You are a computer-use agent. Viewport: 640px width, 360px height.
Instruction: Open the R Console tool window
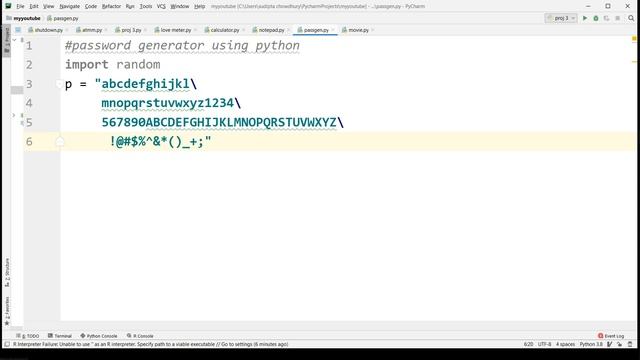(x=140, y=336)
